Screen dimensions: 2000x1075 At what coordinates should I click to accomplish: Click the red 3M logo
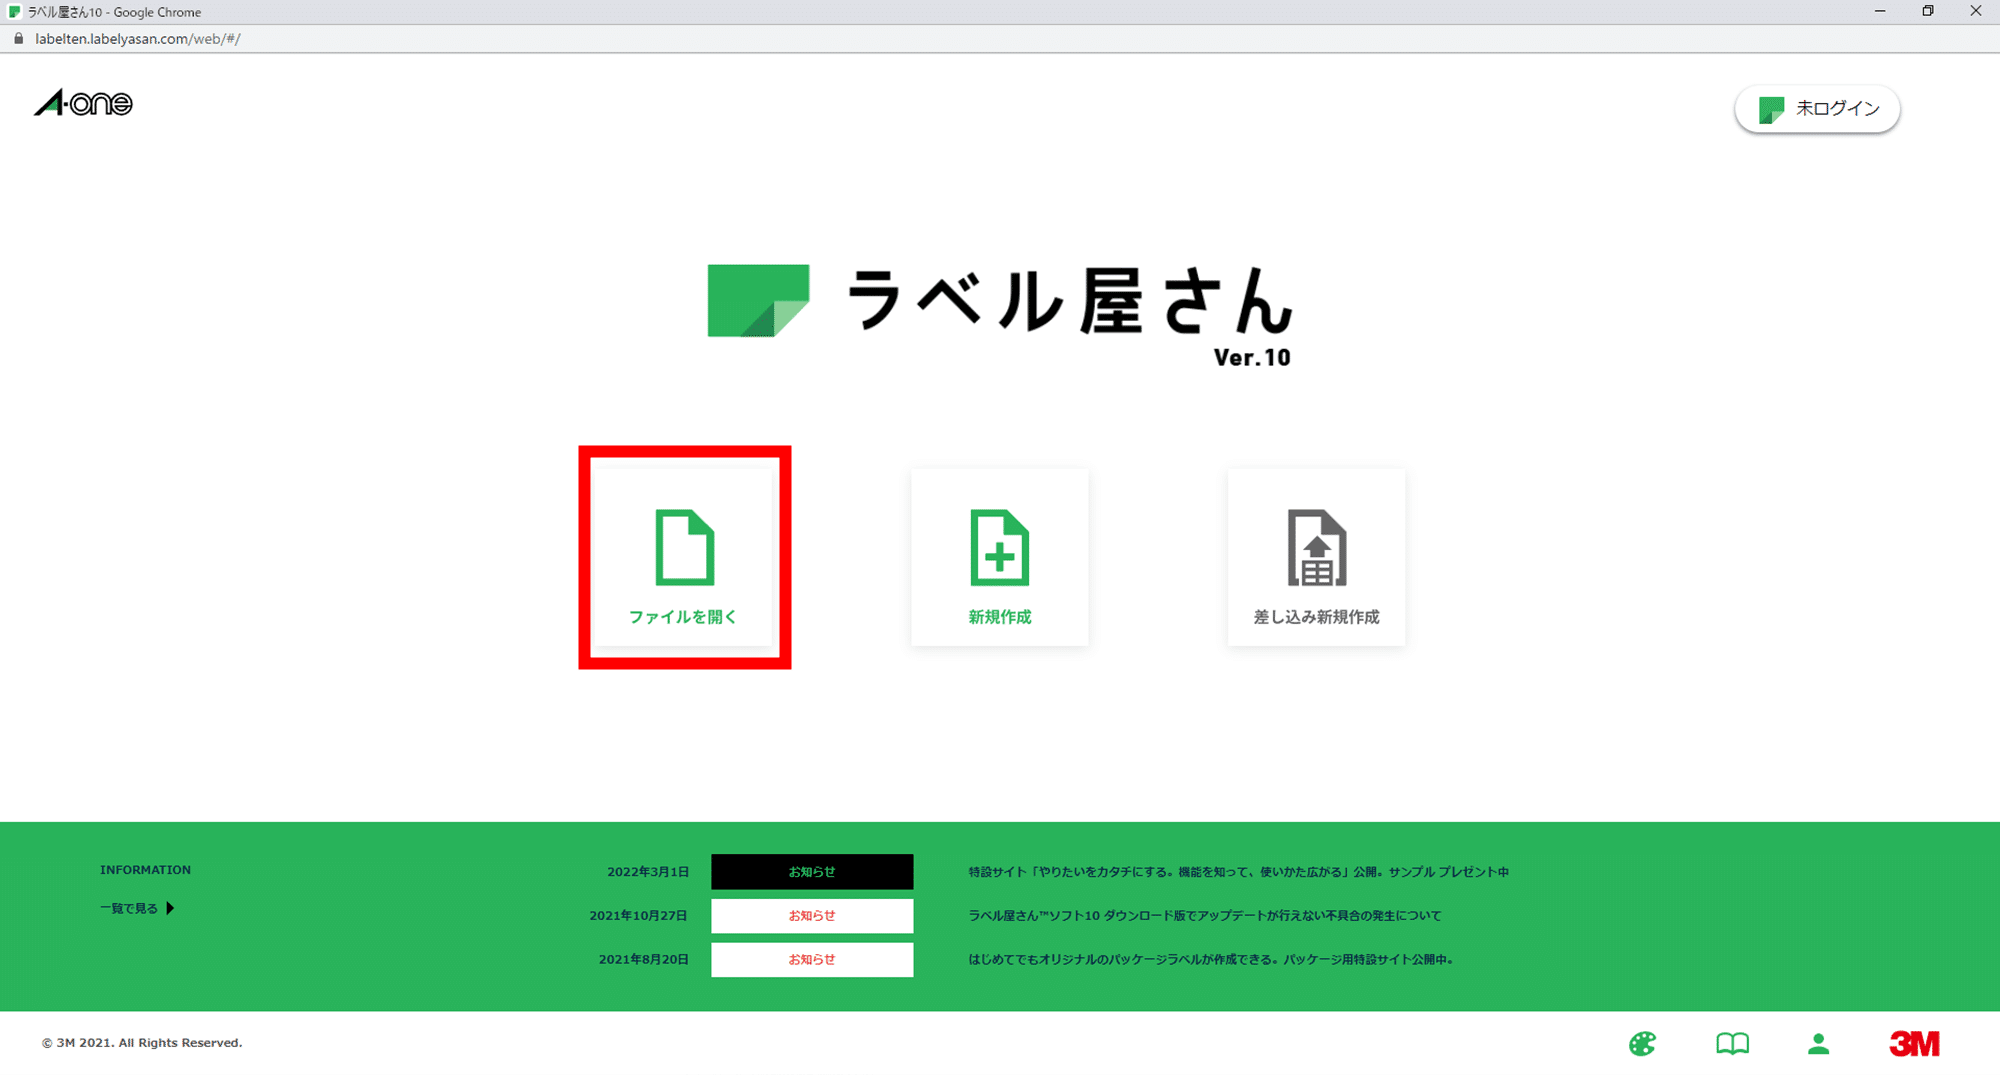(x=1914, y=1044)
